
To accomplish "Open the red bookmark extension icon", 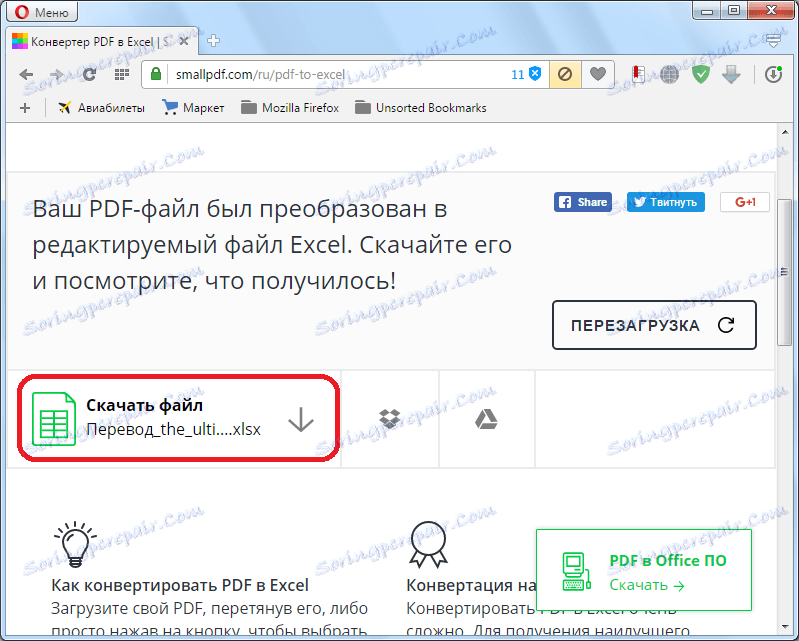I will [x=638, y=74].
